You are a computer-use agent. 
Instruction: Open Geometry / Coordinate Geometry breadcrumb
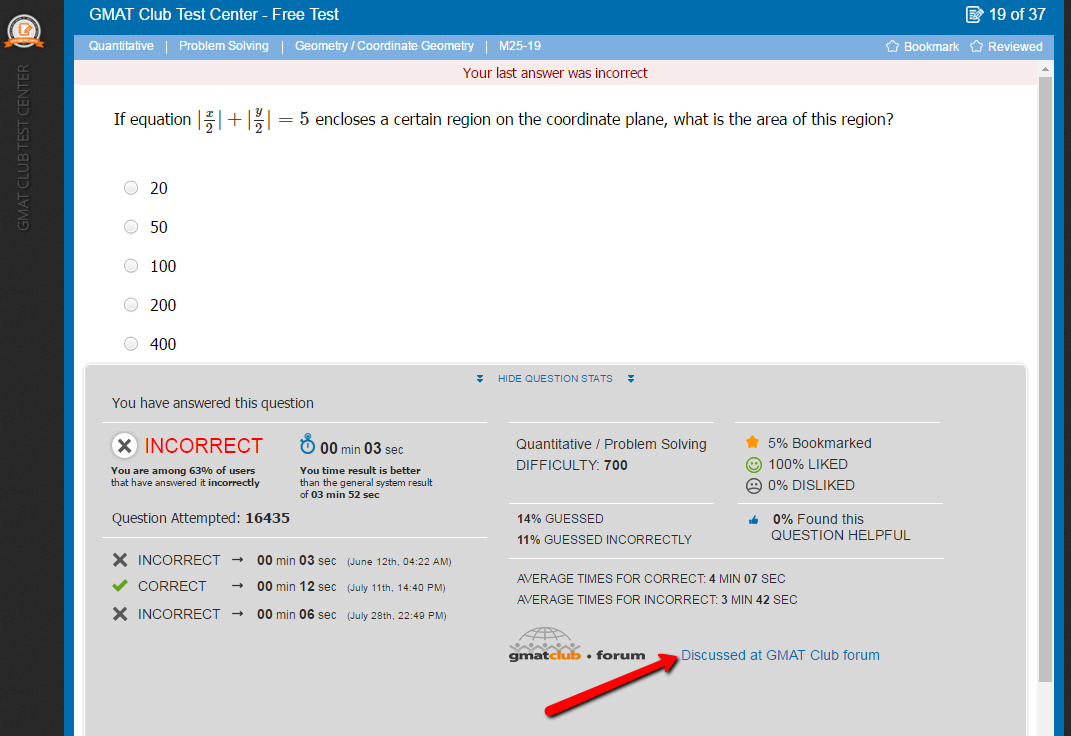(384, 46)
